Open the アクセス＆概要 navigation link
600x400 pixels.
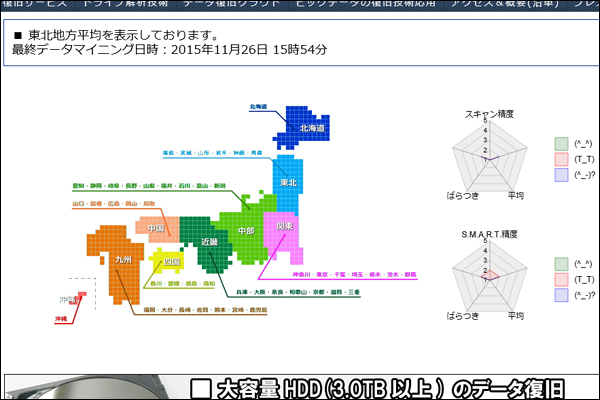pyautogui.click(x=499, y=4)
